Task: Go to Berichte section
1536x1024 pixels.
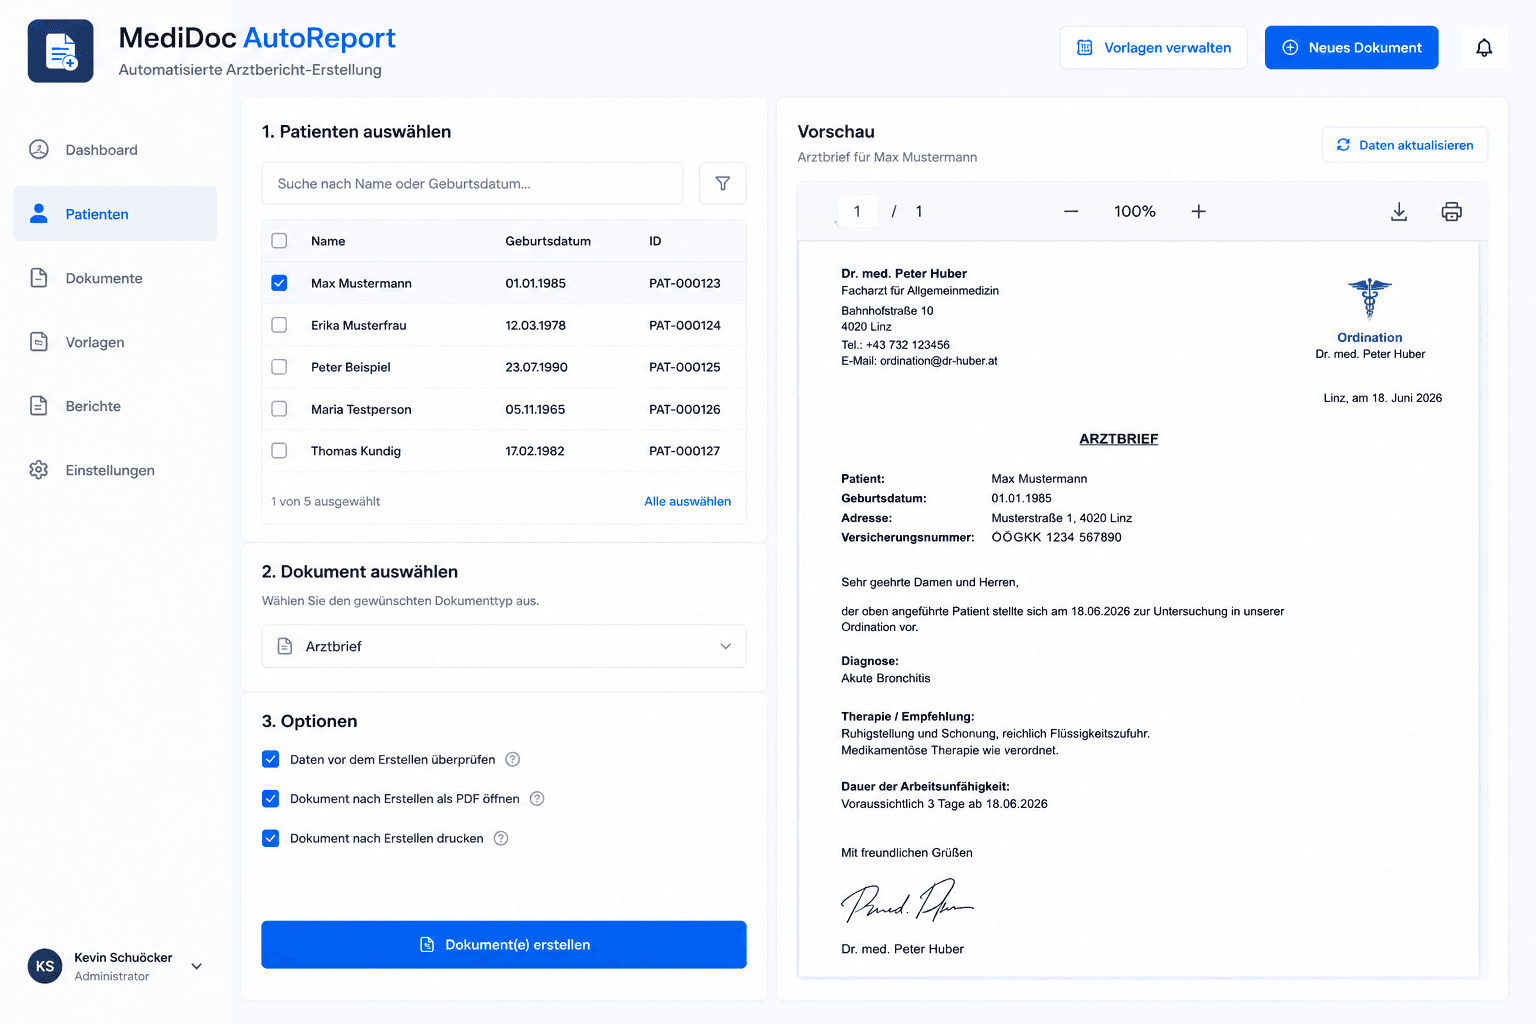Action: (x=115, y=405)
